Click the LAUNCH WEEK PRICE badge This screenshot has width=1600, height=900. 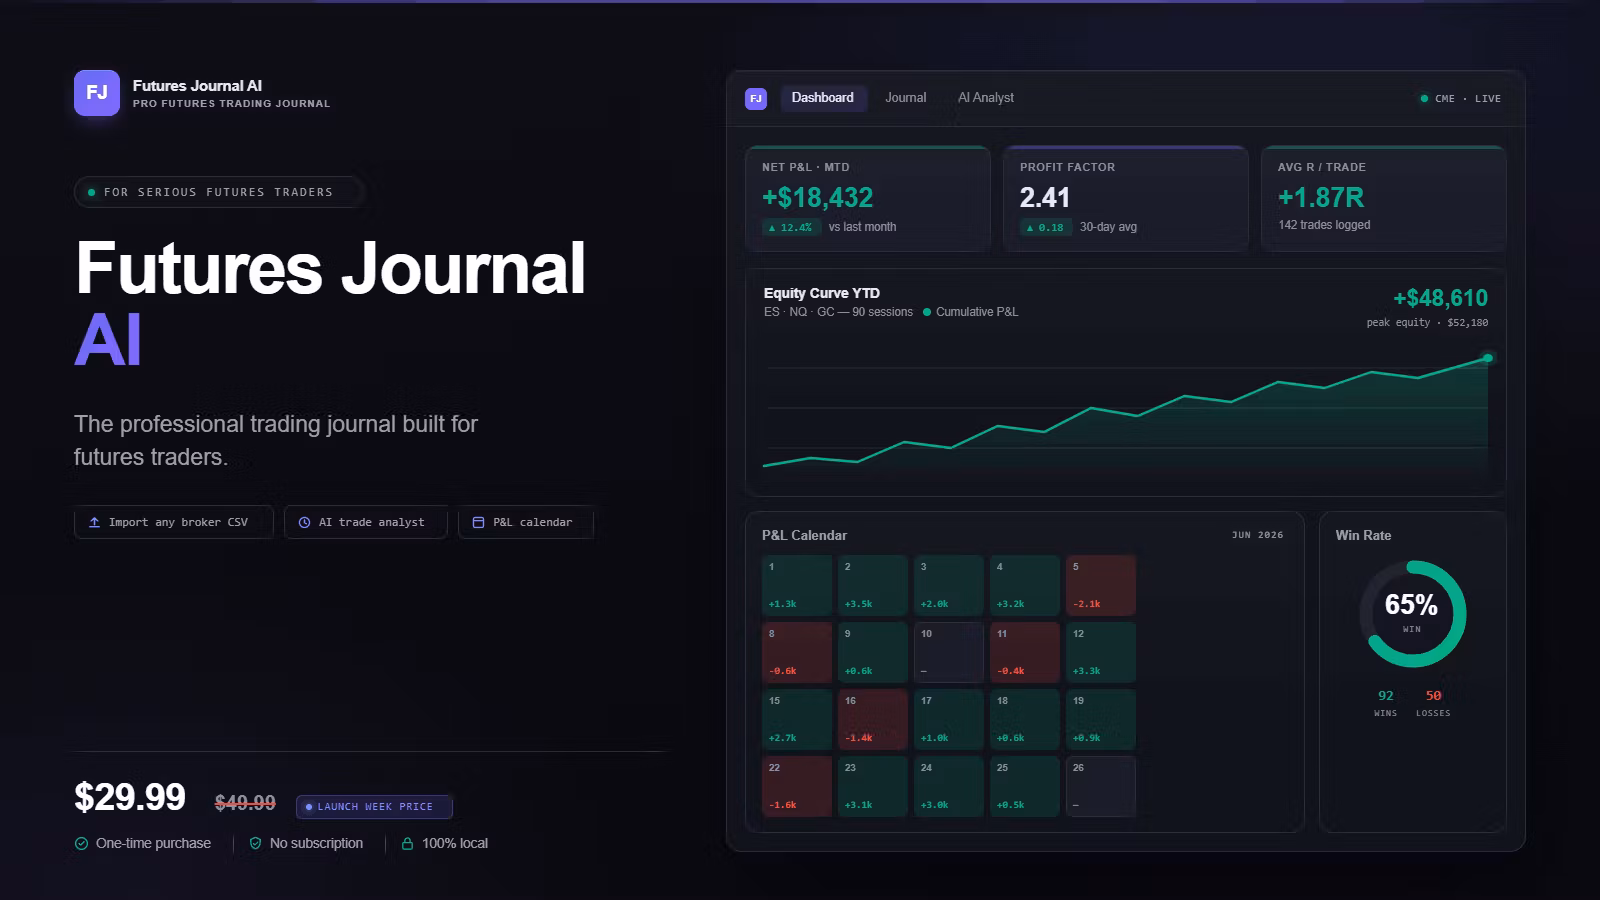(374, 806)
